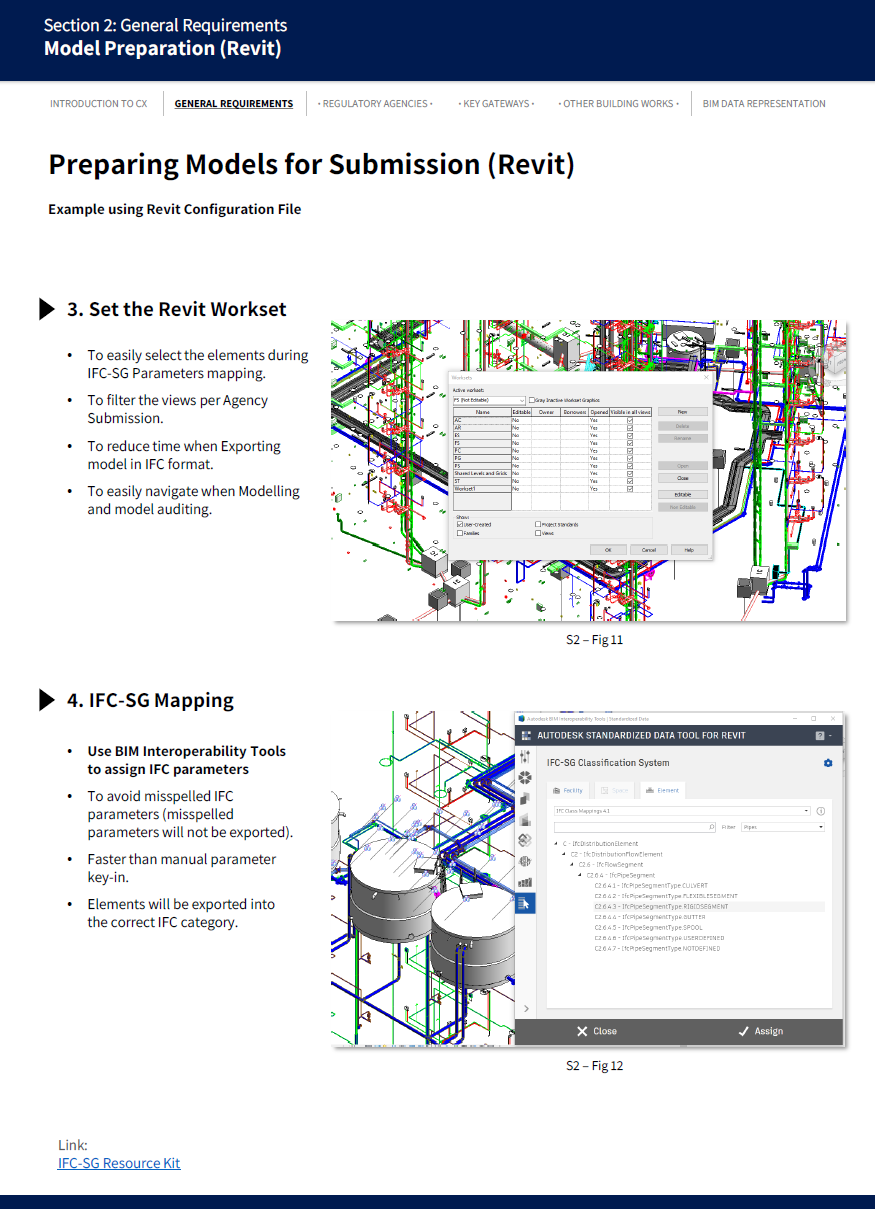Open the Active workset dropdown
Image resolution: width=875 pixels, height=1209 pixels.
click(x=489, y=400)
